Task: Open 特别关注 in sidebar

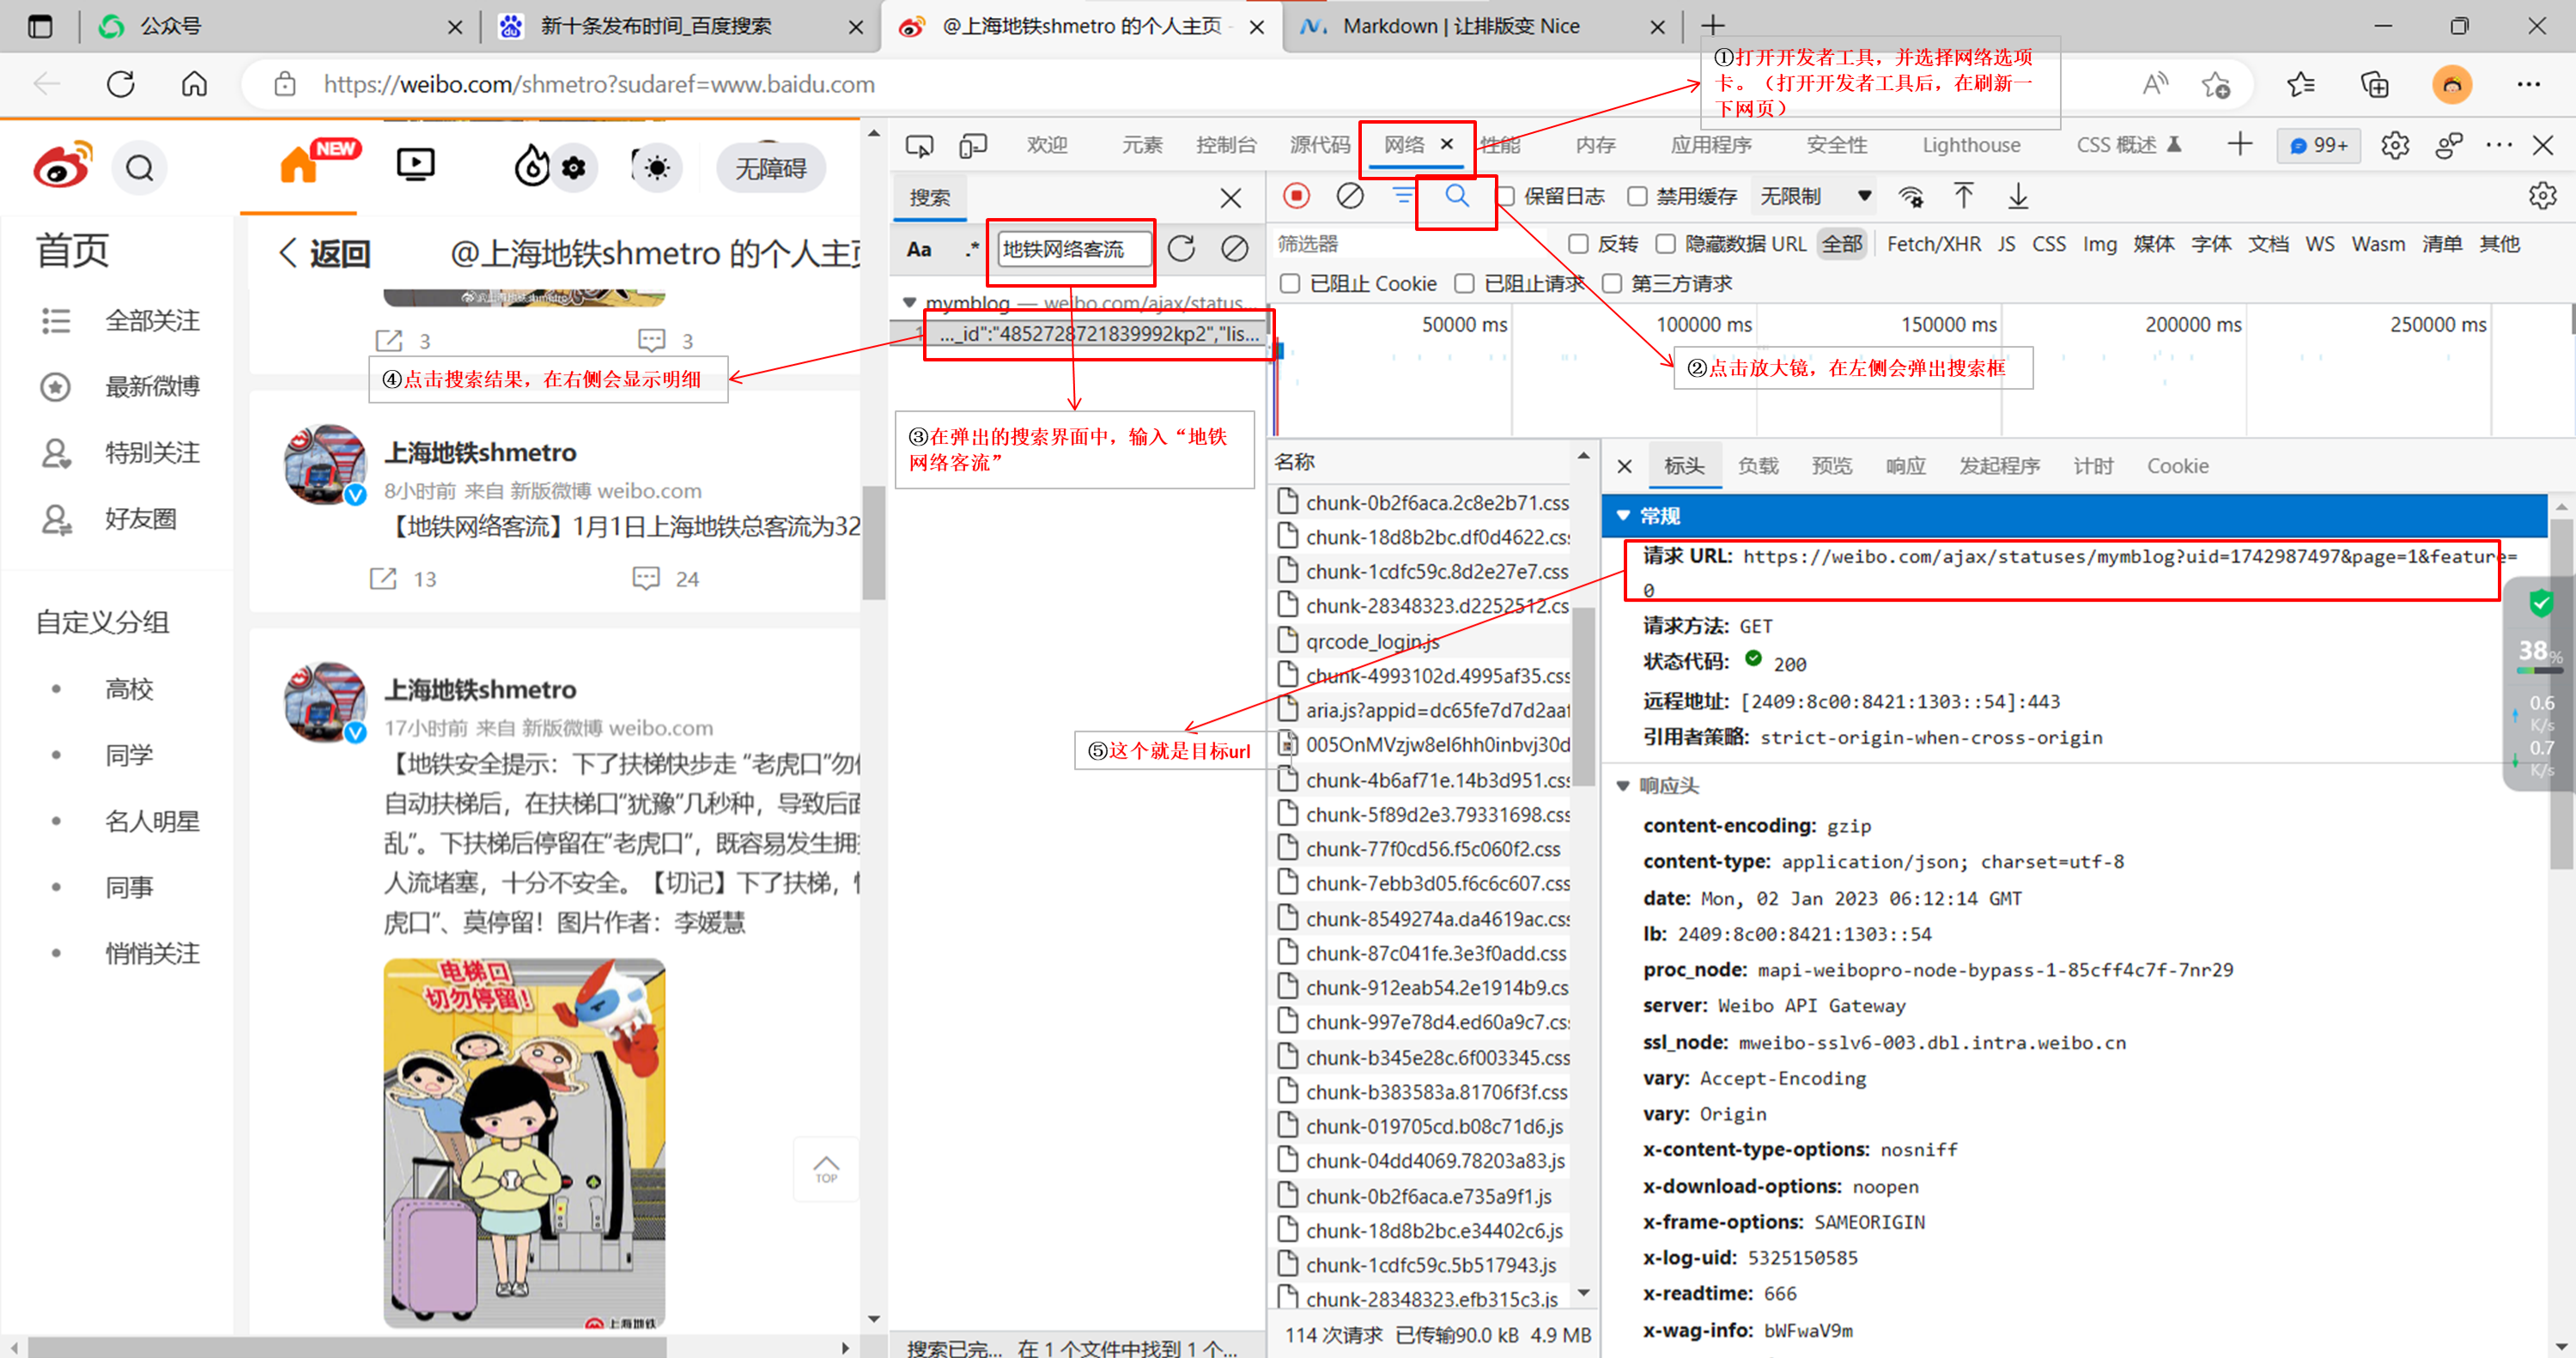Action: click(x=153, y=452)
